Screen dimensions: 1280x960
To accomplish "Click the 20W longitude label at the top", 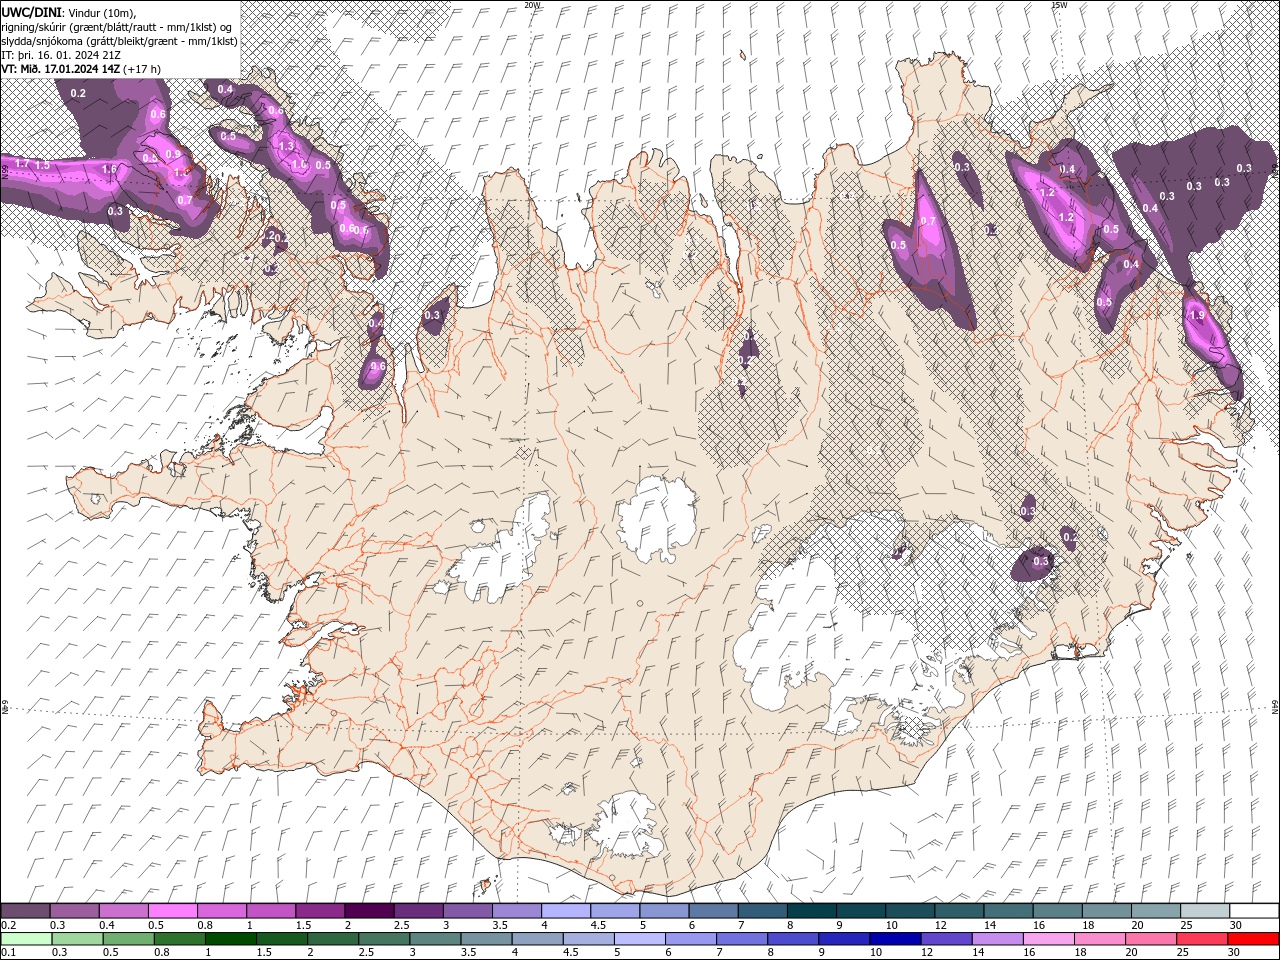I will tap(532, 5).
